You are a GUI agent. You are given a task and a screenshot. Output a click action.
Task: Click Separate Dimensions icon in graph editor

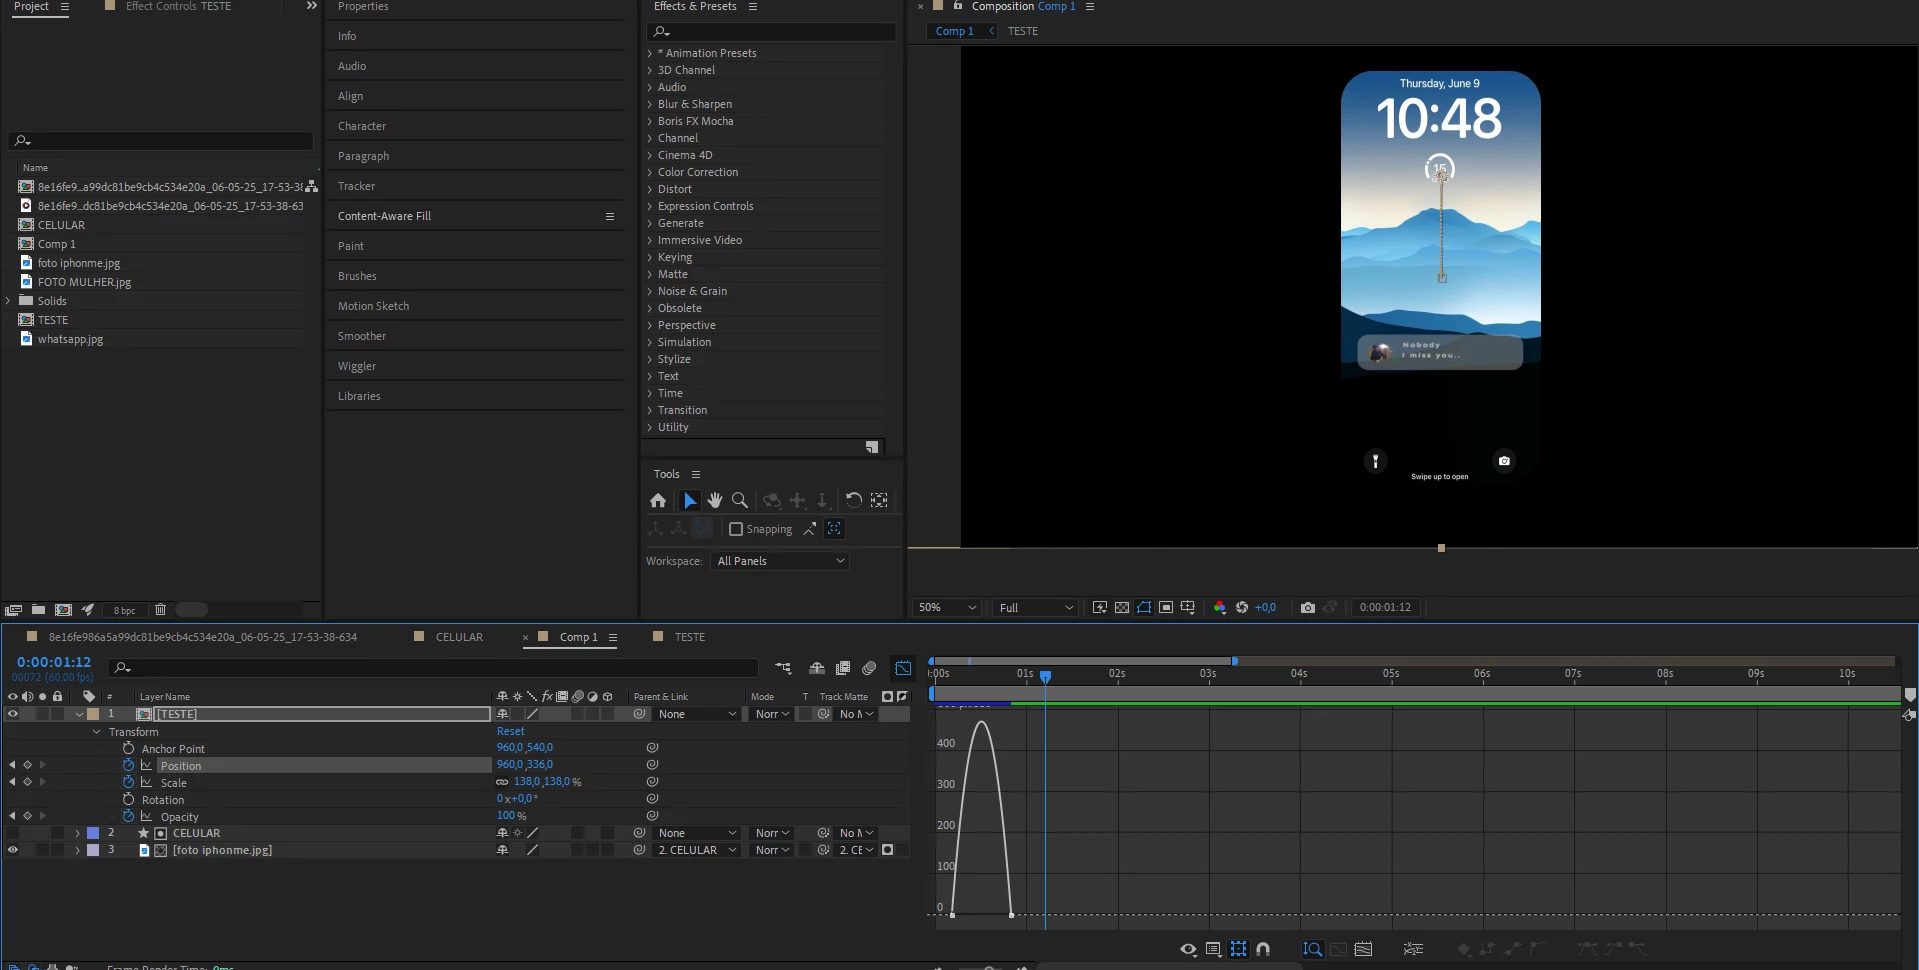(1413, 949)
